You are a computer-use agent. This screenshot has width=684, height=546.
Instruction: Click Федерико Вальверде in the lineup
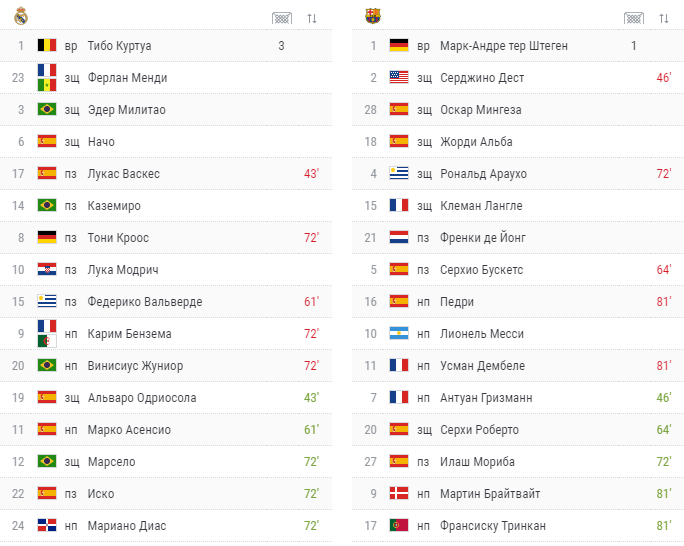(145, 302)
